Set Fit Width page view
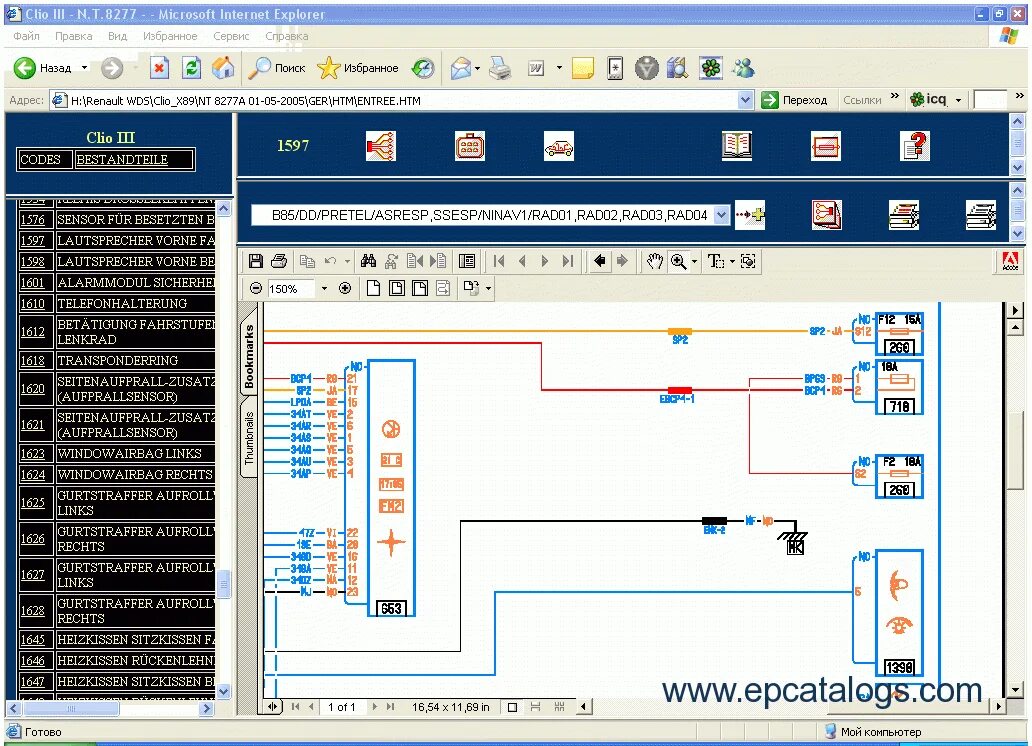1032x746 pixels. coord(420,288)
